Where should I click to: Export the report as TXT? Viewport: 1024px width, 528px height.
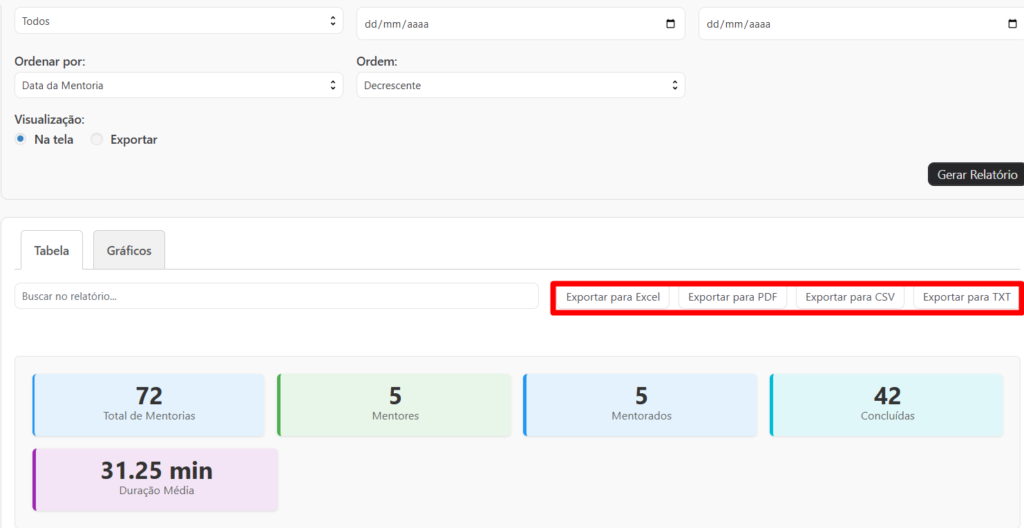[x=966, y=297]
